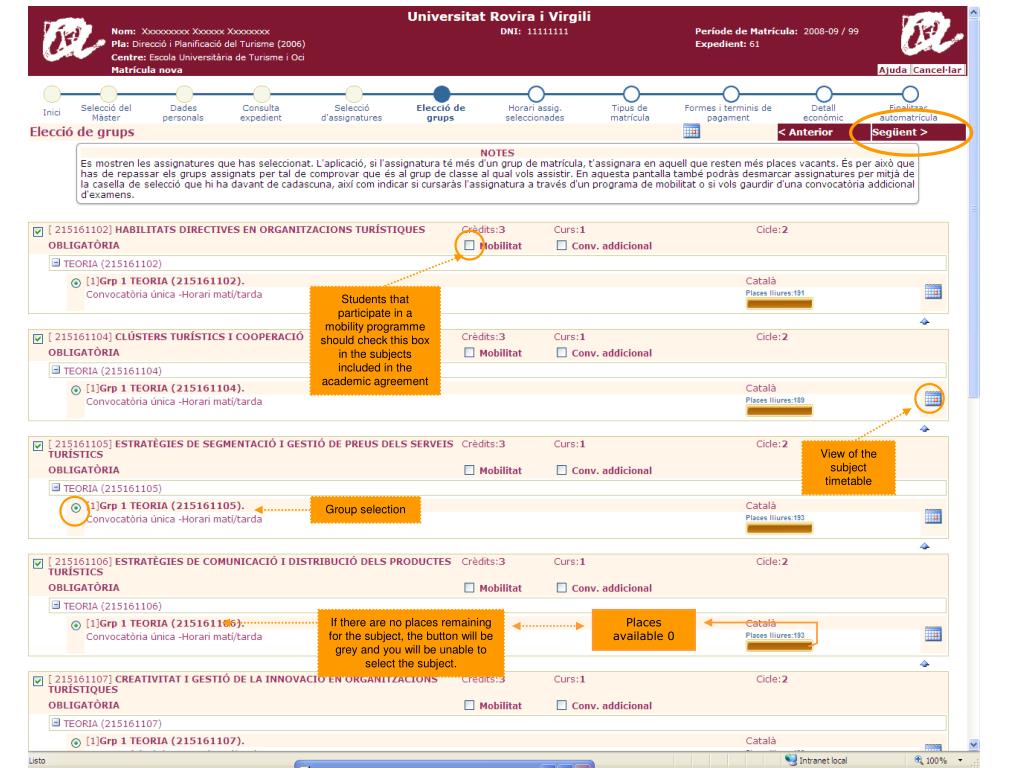1024x768 pixels.
Task: Go to Inici step
Action: (52, 94)
